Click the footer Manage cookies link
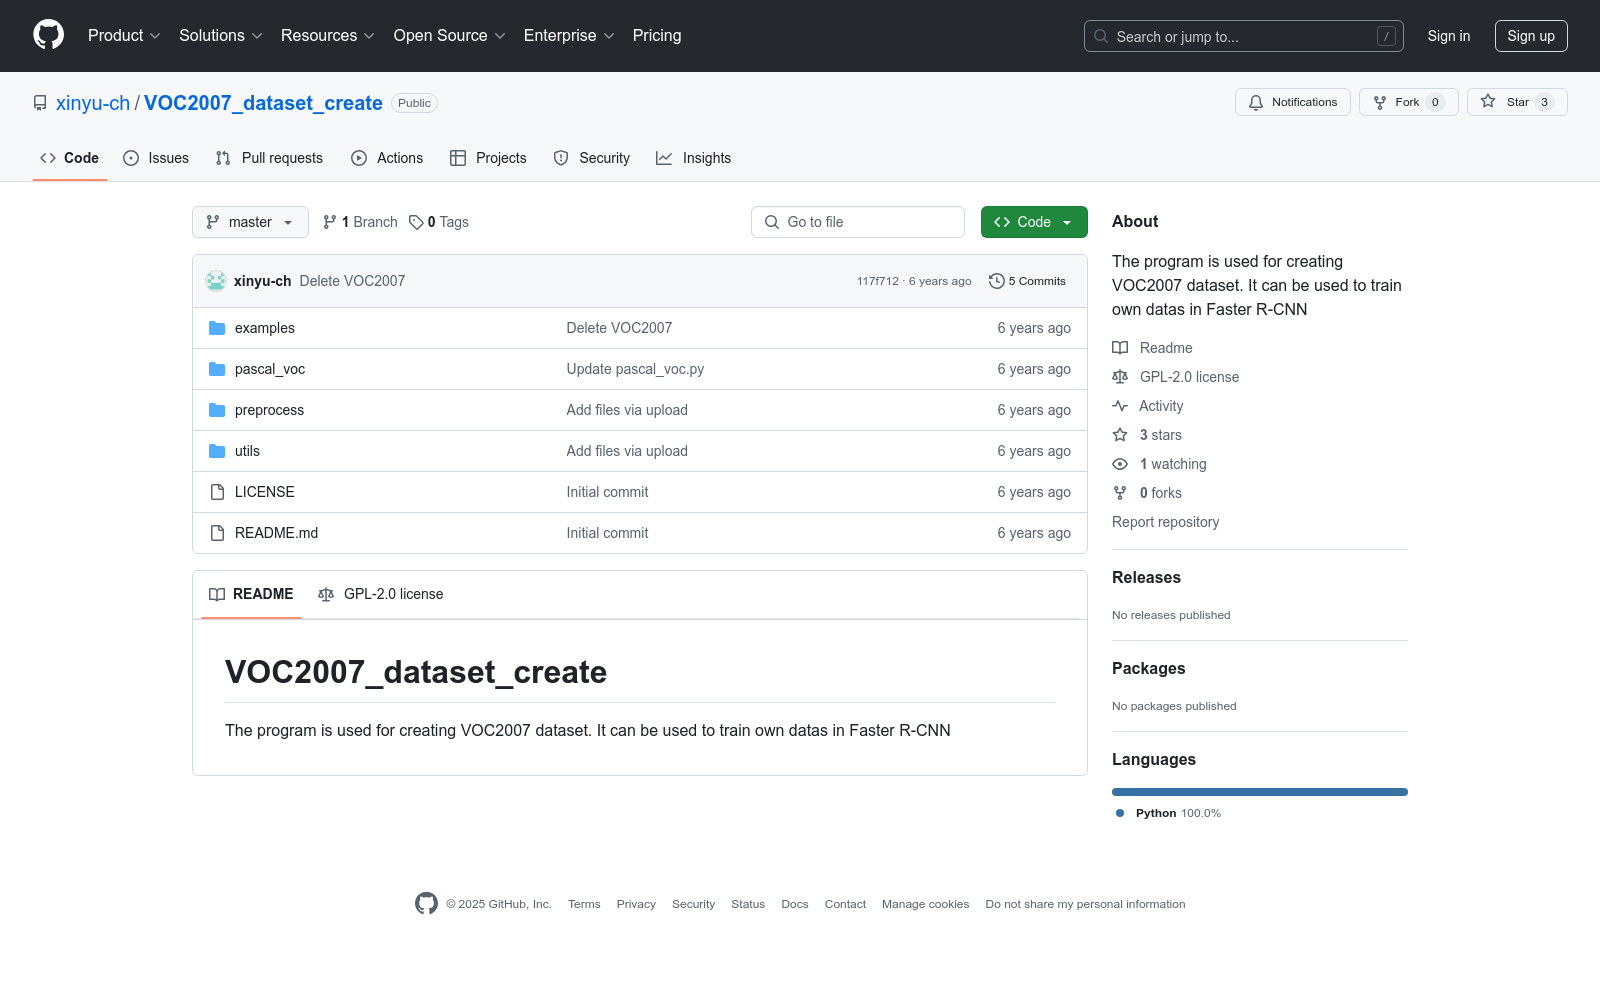1600x1000 pixels. tap(925, 904)
